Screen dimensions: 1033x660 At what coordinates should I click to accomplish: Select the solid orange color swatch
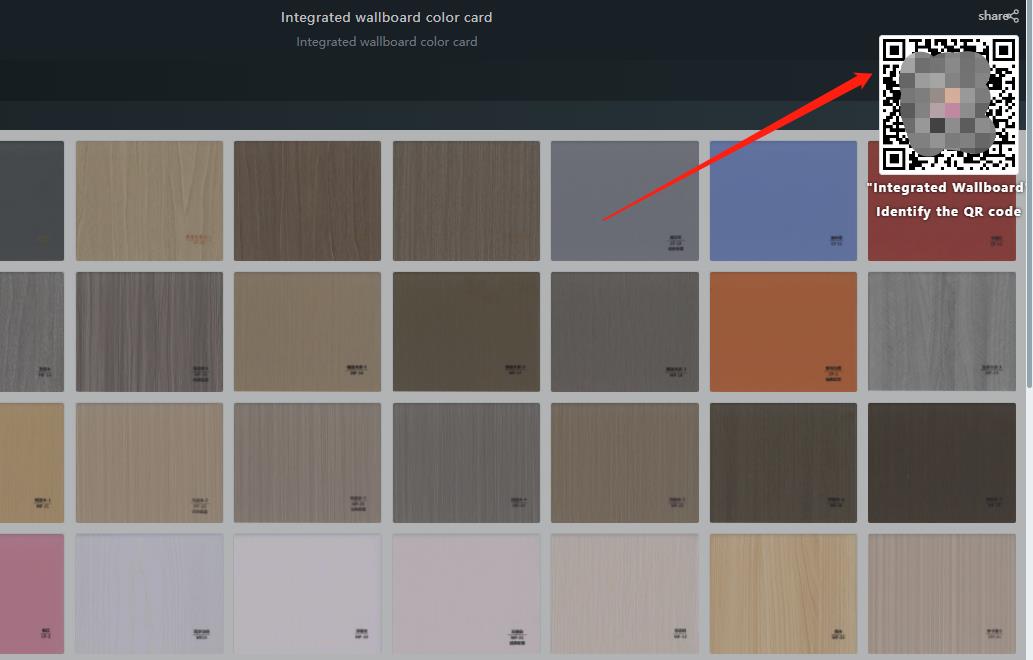pyautogui.click(x=783, y=331)
